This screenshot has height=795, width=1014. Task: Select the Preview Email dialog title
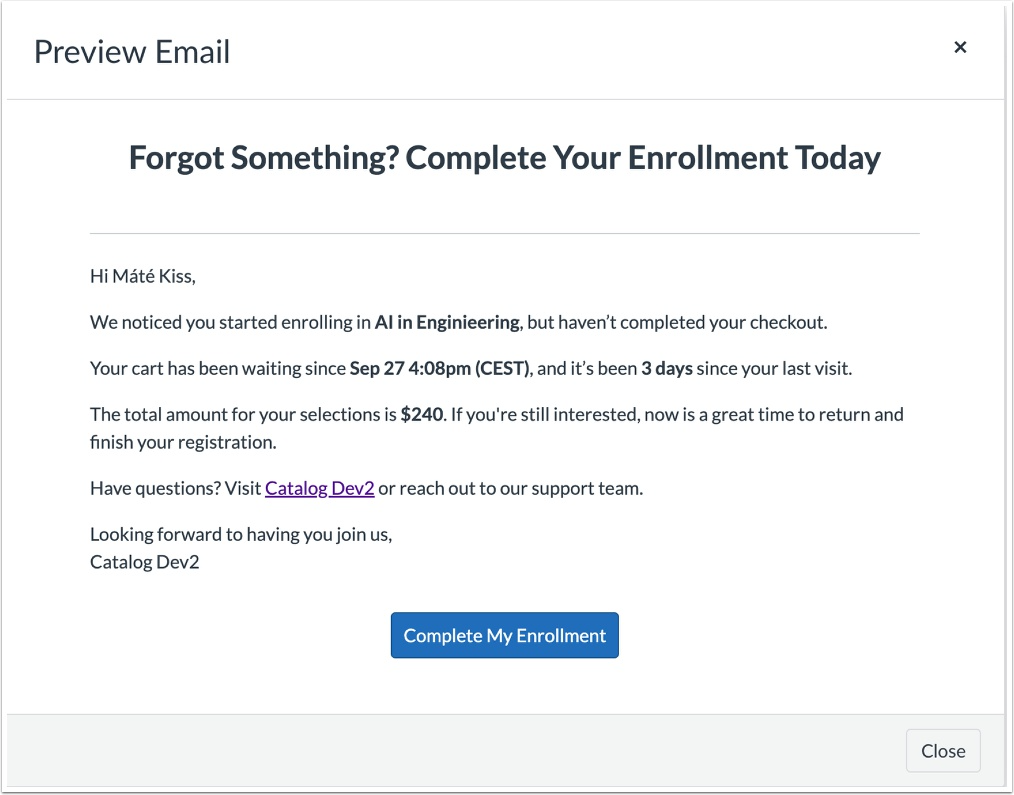point(131,51)
